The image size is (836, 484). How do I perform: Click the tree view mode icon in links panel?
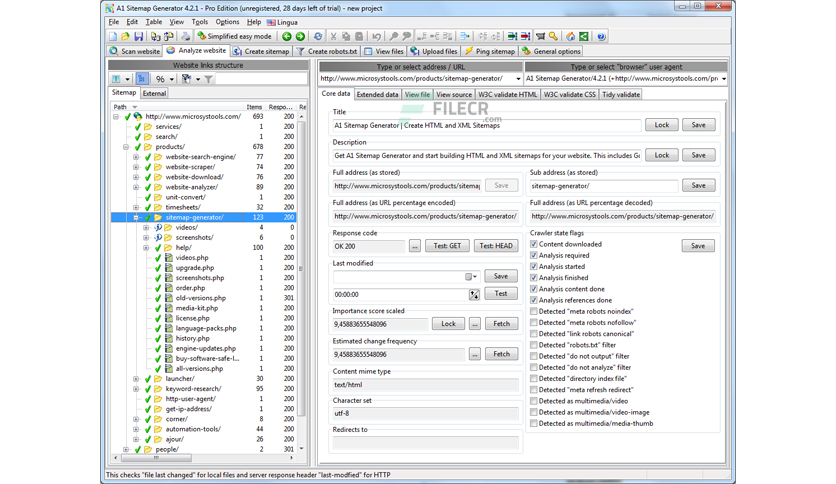[142, 79]
